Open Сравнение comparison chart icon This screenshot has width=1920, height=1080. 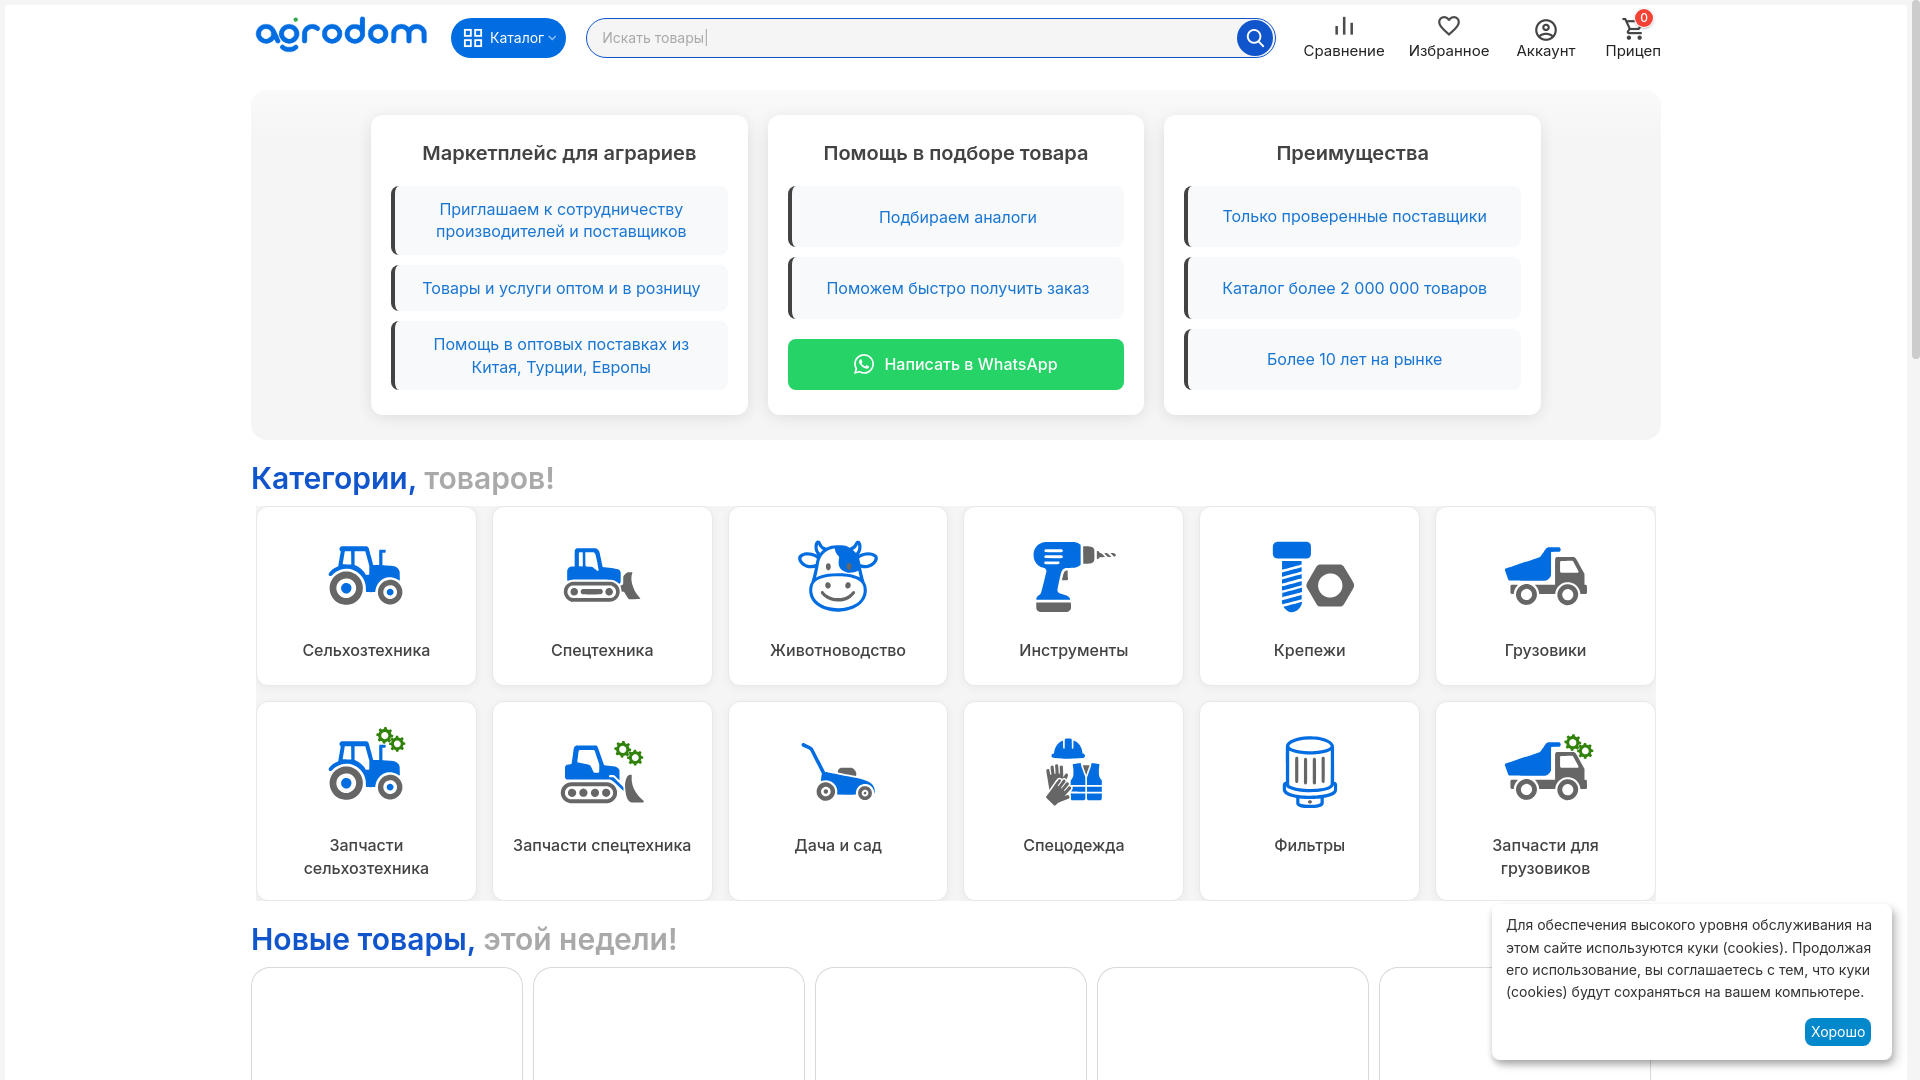click(1344, 26)
